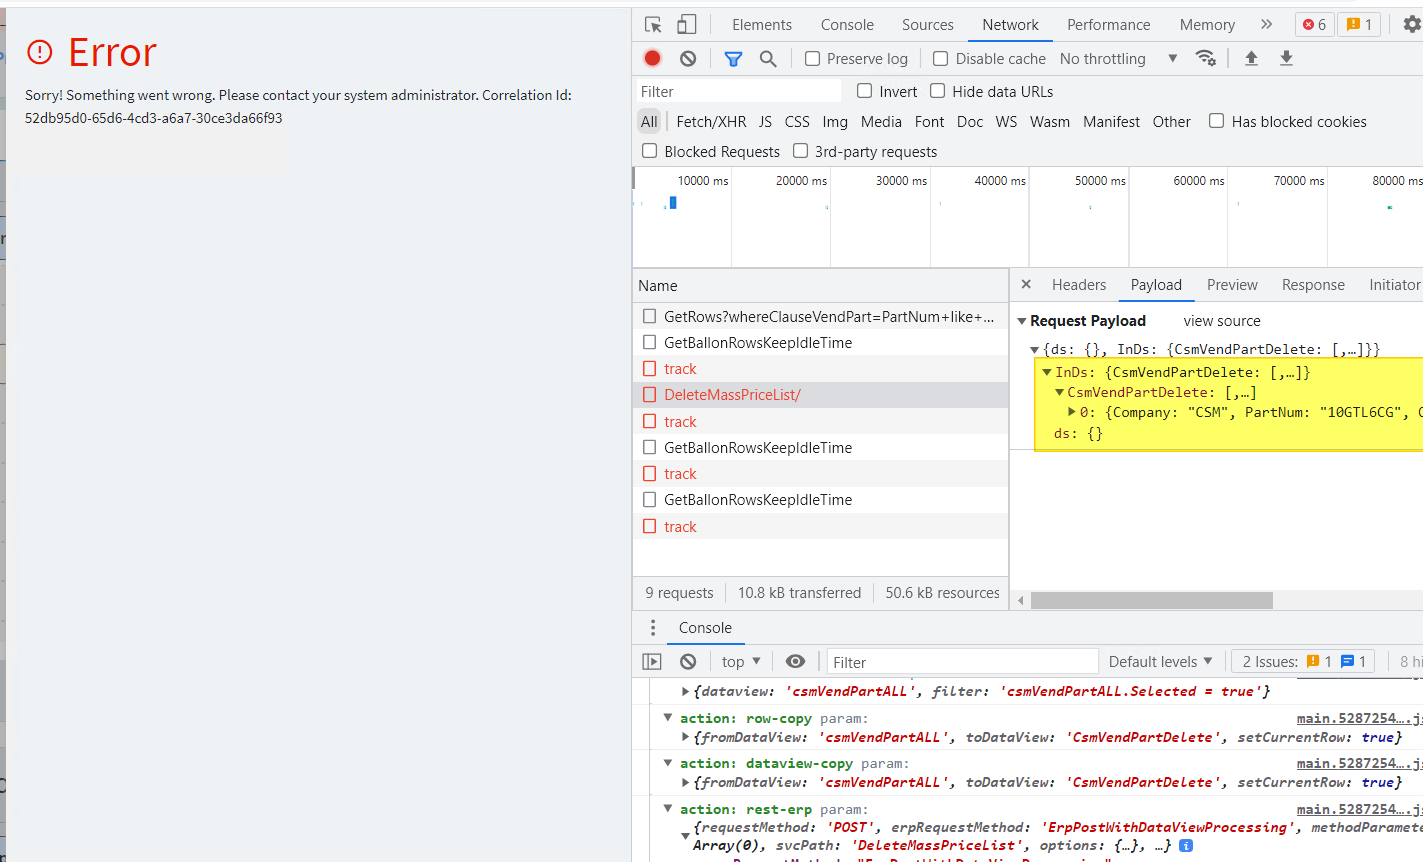Screen dimensions: 1423x862
Task: Stop recording network log red button
Action: click(653, 59)
